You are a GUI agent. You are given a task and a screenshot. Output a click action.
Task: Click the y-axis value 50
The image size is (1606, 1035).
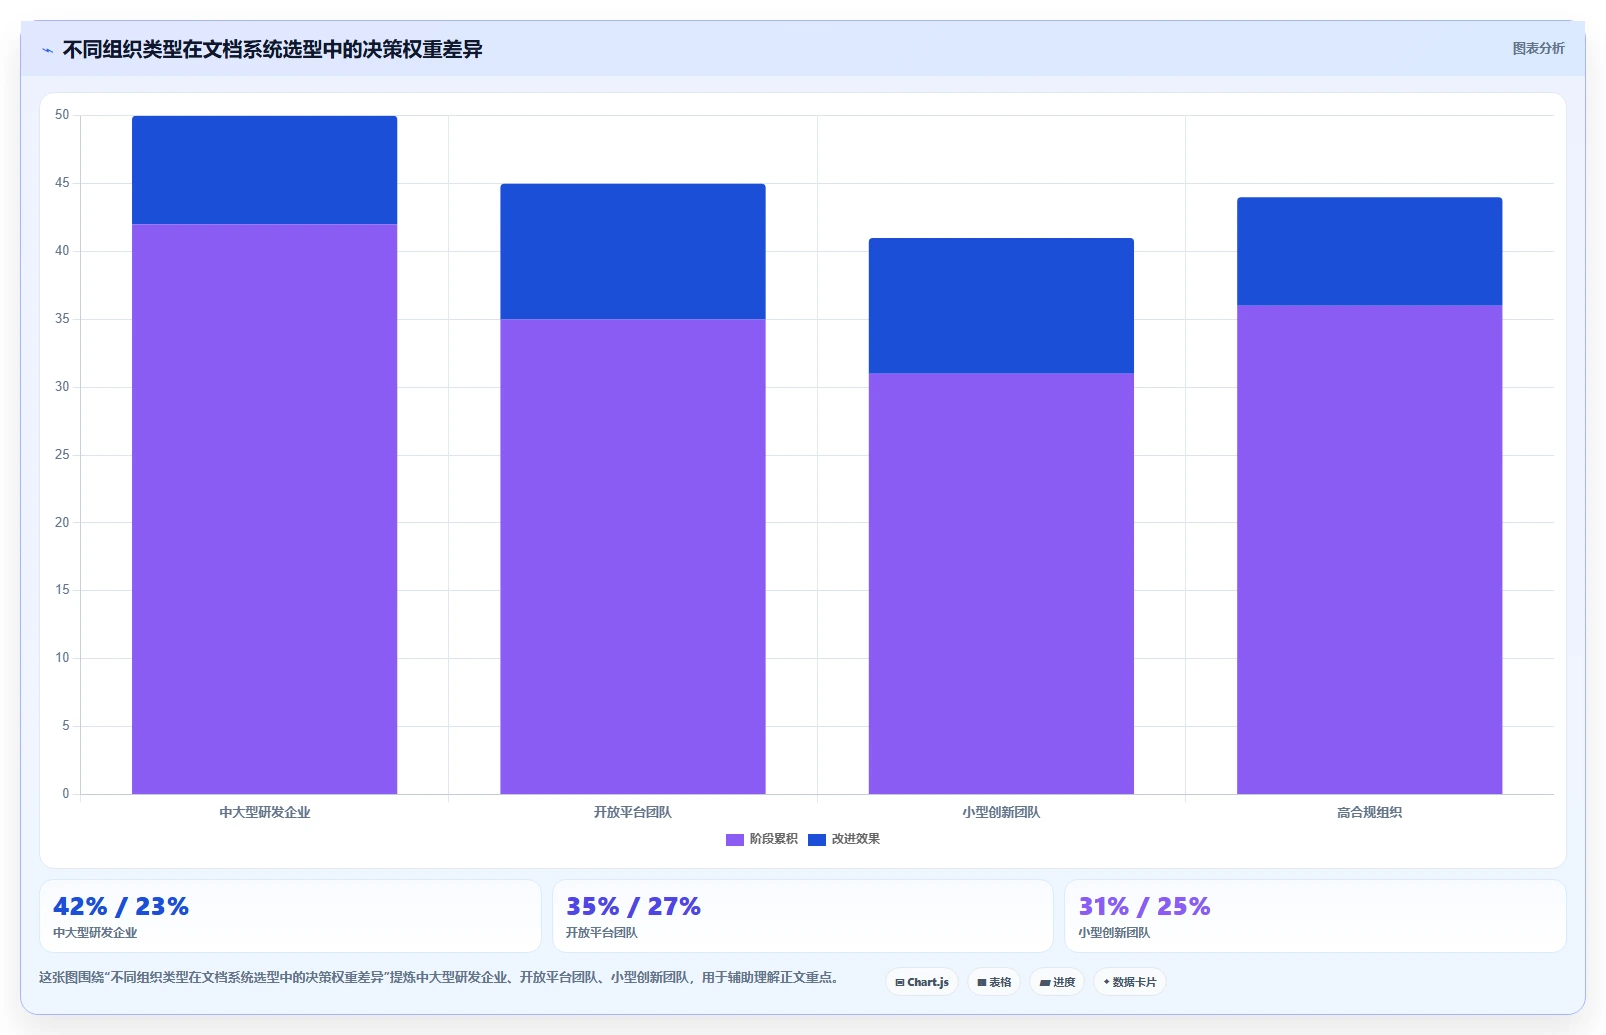62,115
